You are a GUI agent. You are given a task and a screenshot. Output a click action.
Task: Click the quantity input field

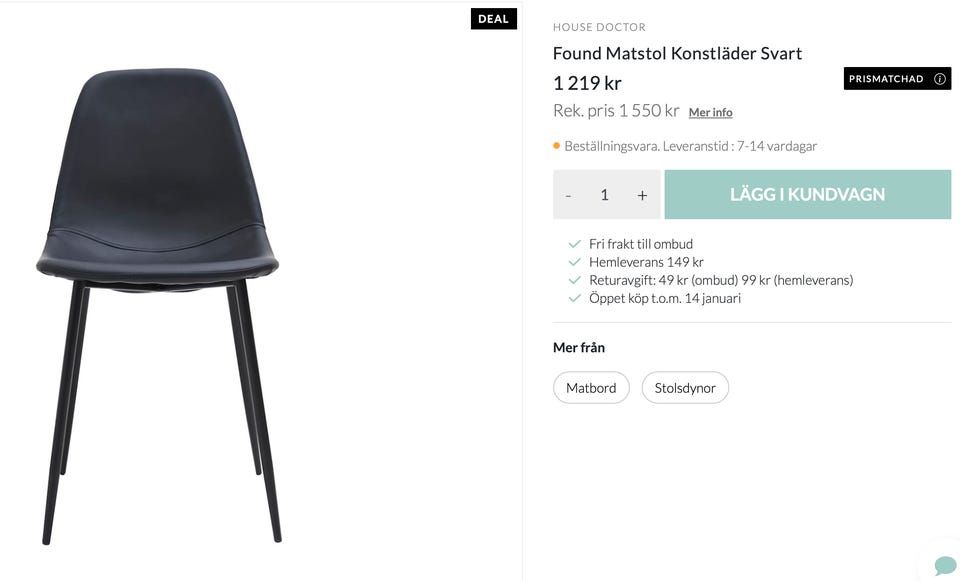click(604, 195)
